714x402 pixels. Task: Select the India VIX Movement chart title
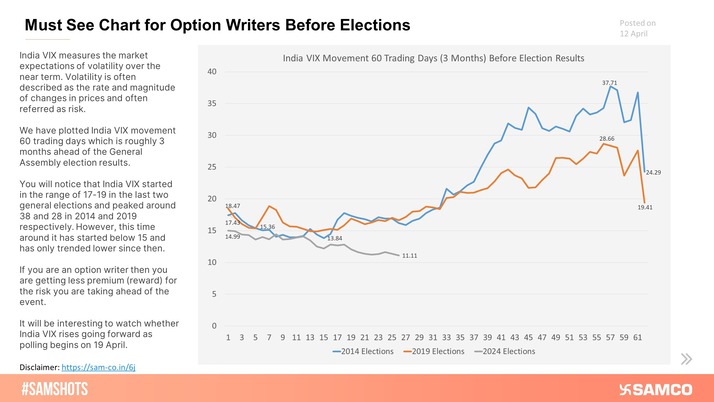pos(432,60)
